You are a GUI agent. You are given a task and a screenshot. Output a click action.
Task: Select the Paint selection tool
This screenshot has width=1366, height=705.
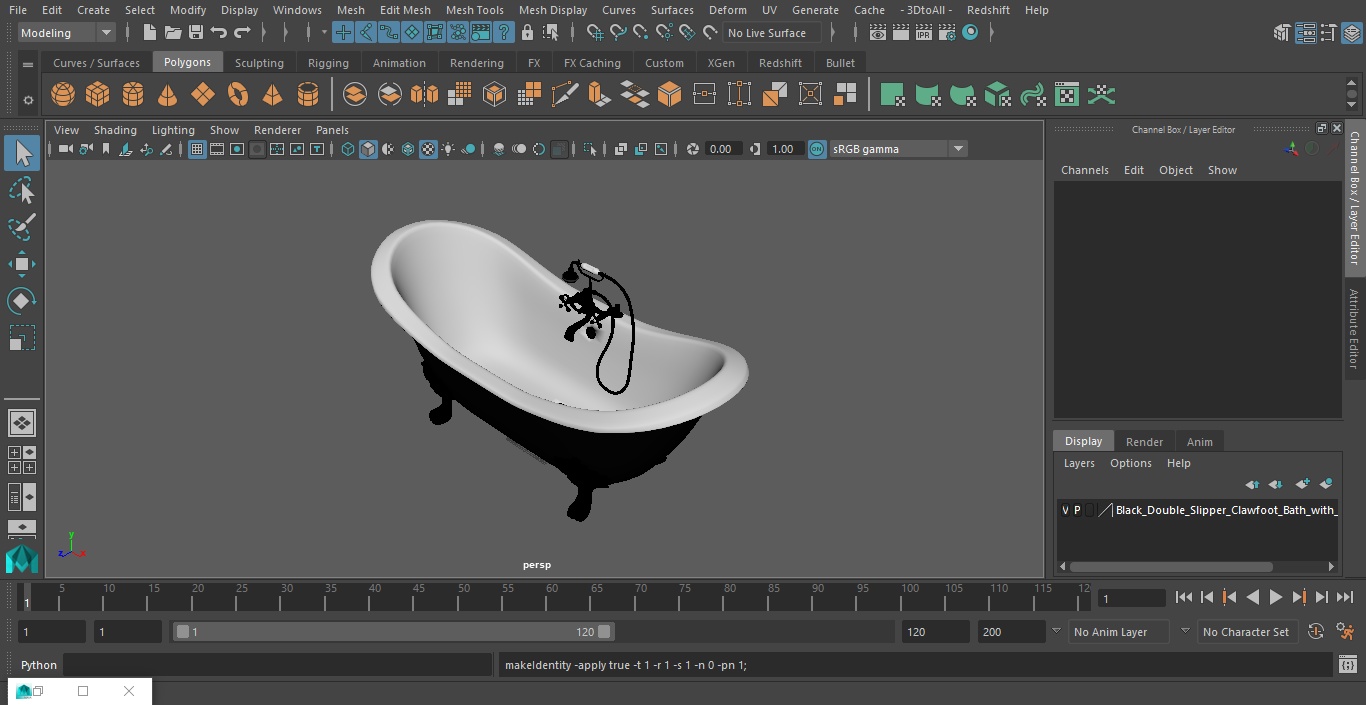coord(22,227)
